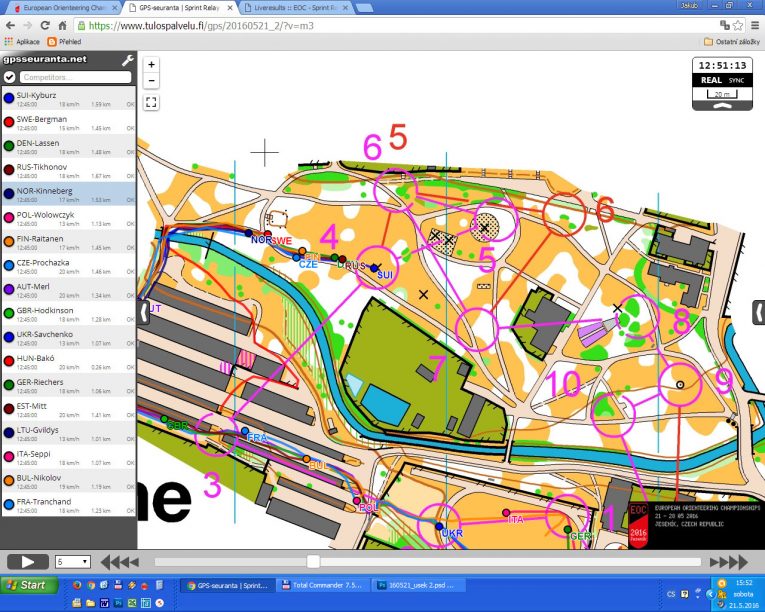Close the Liveresults EOC tab

coord(345,8)
